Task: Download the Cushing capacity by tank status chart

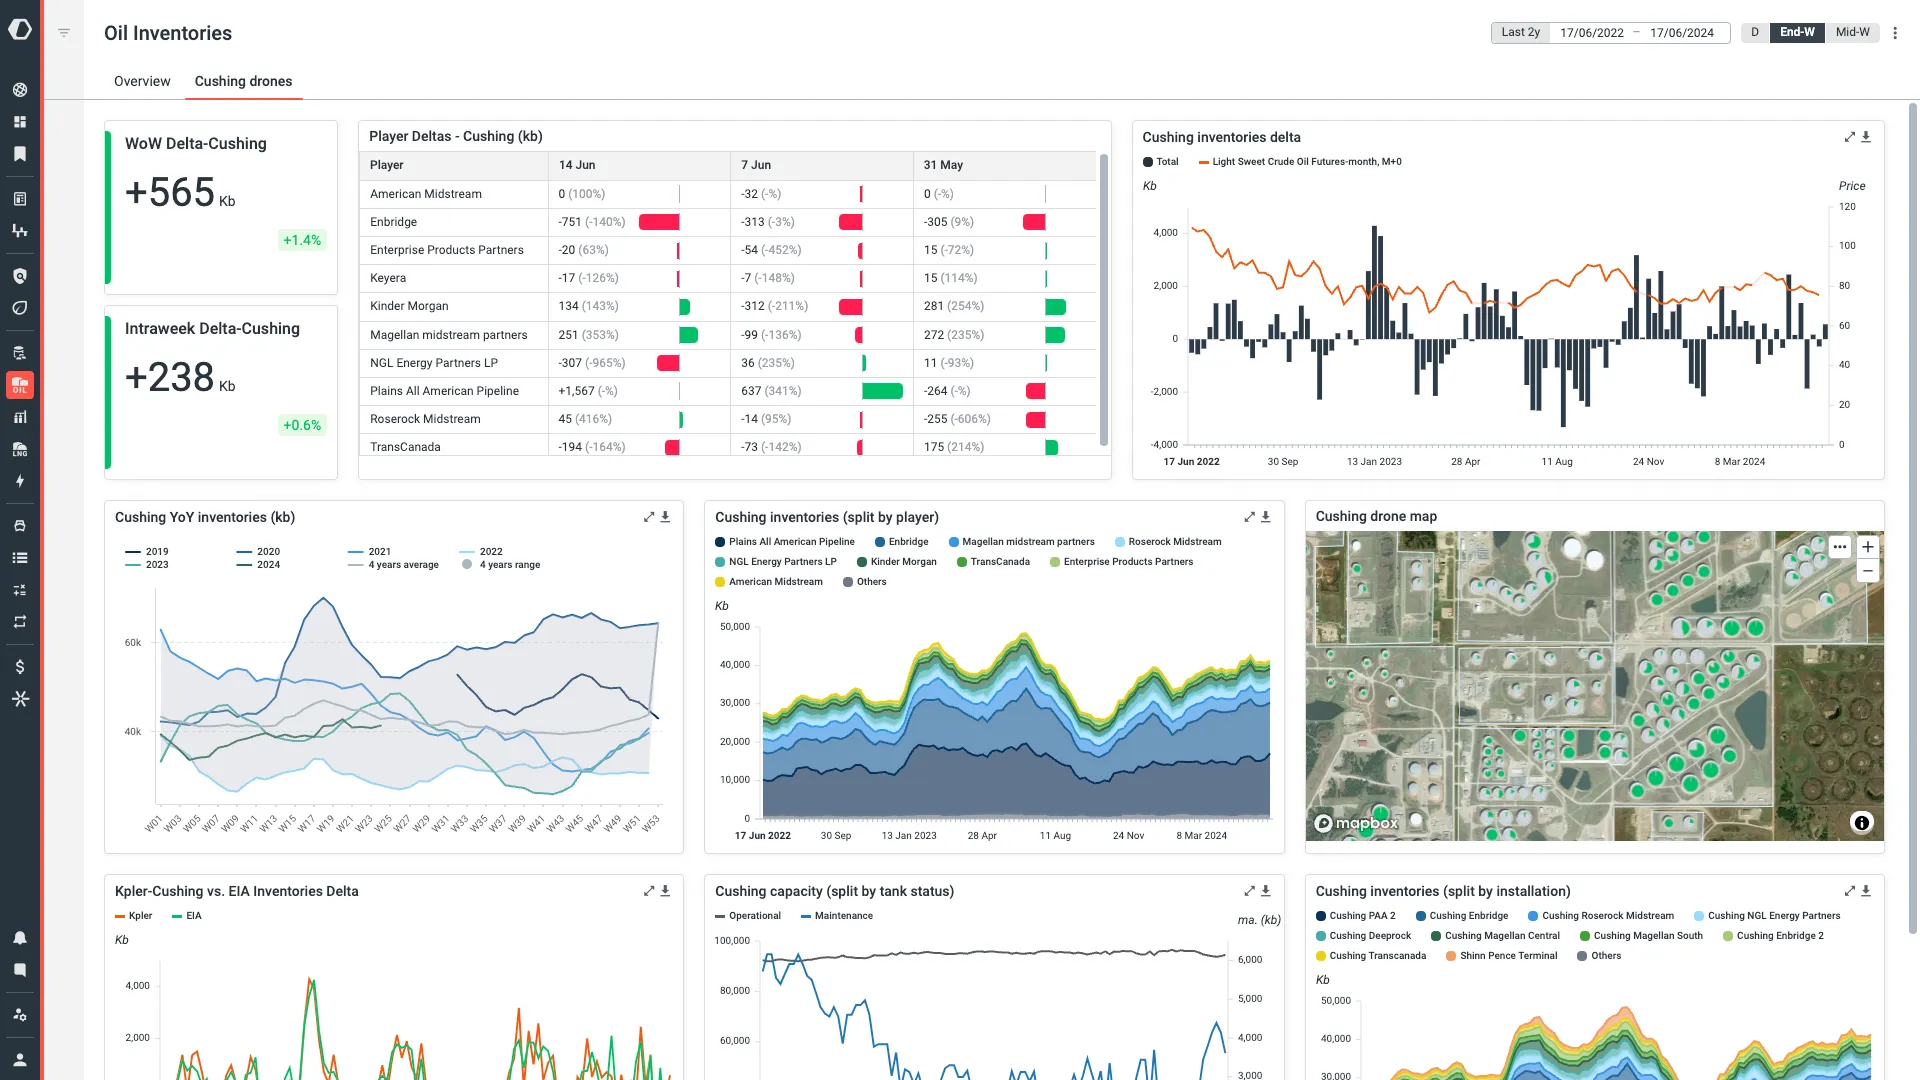Action: [1265, 891]
